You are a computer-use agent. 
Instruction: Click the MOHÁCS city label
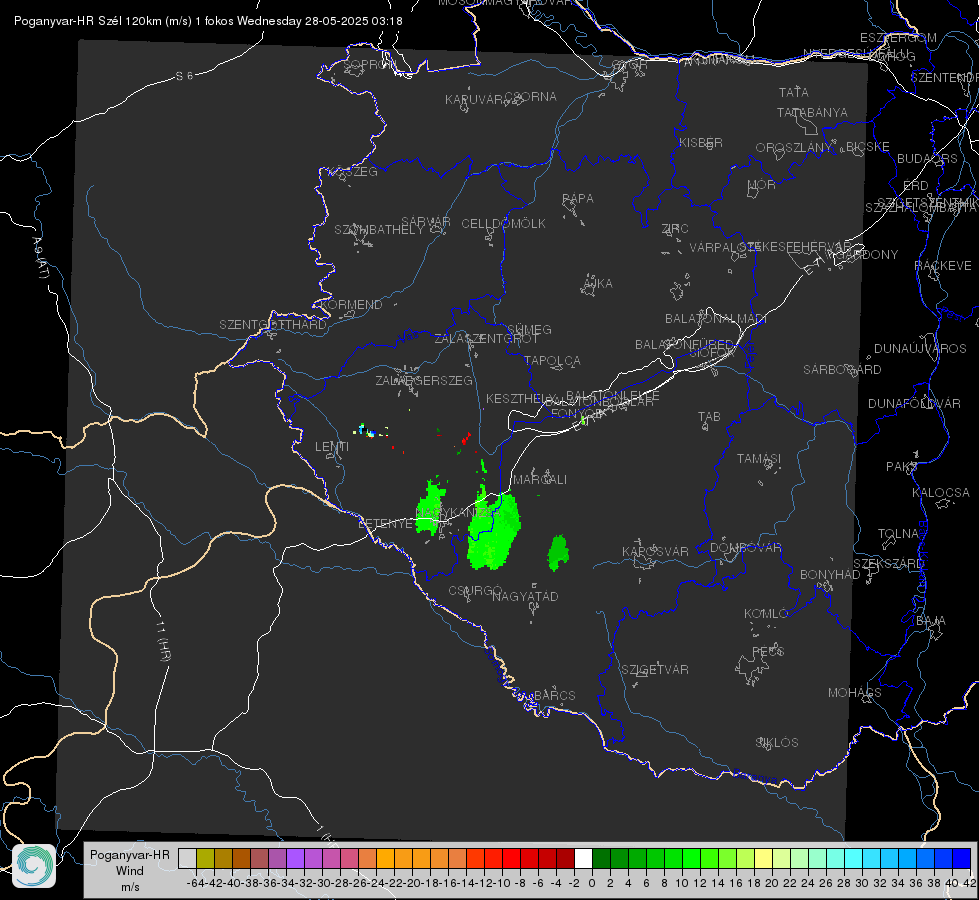pyautogui.click(x=855, y=693)
